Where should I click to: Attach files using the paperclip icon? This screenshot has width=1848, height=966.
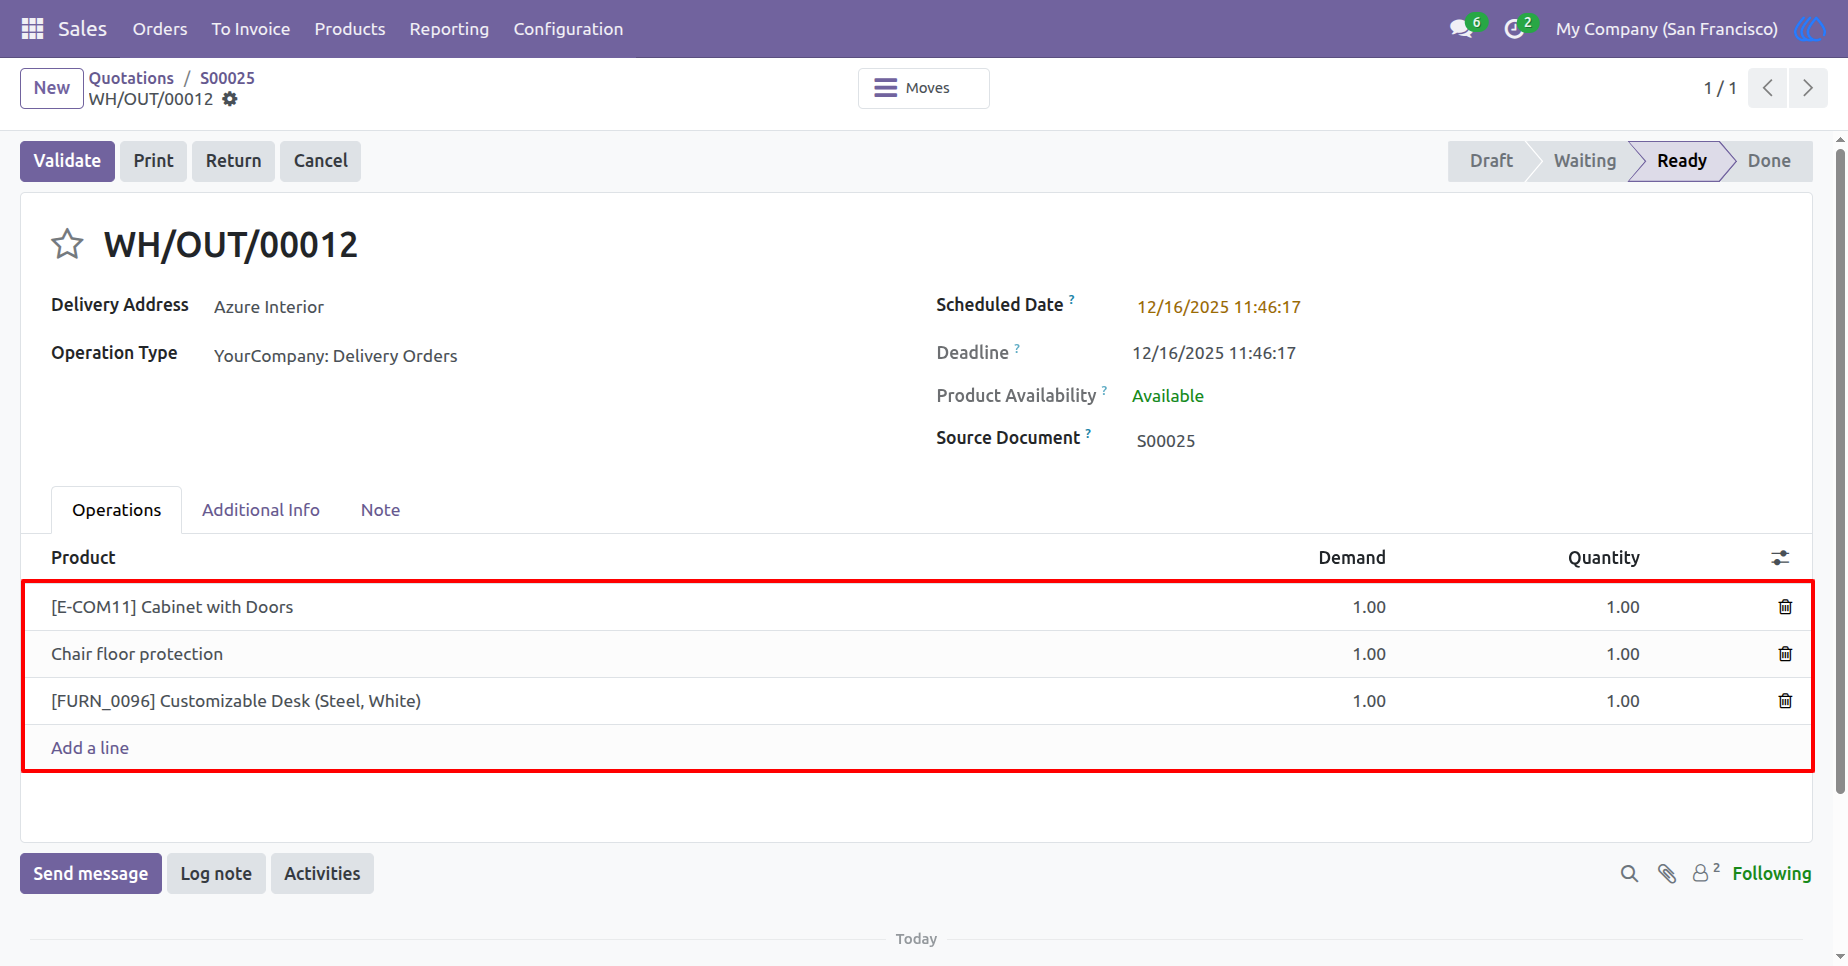[x=1666, y=874]
